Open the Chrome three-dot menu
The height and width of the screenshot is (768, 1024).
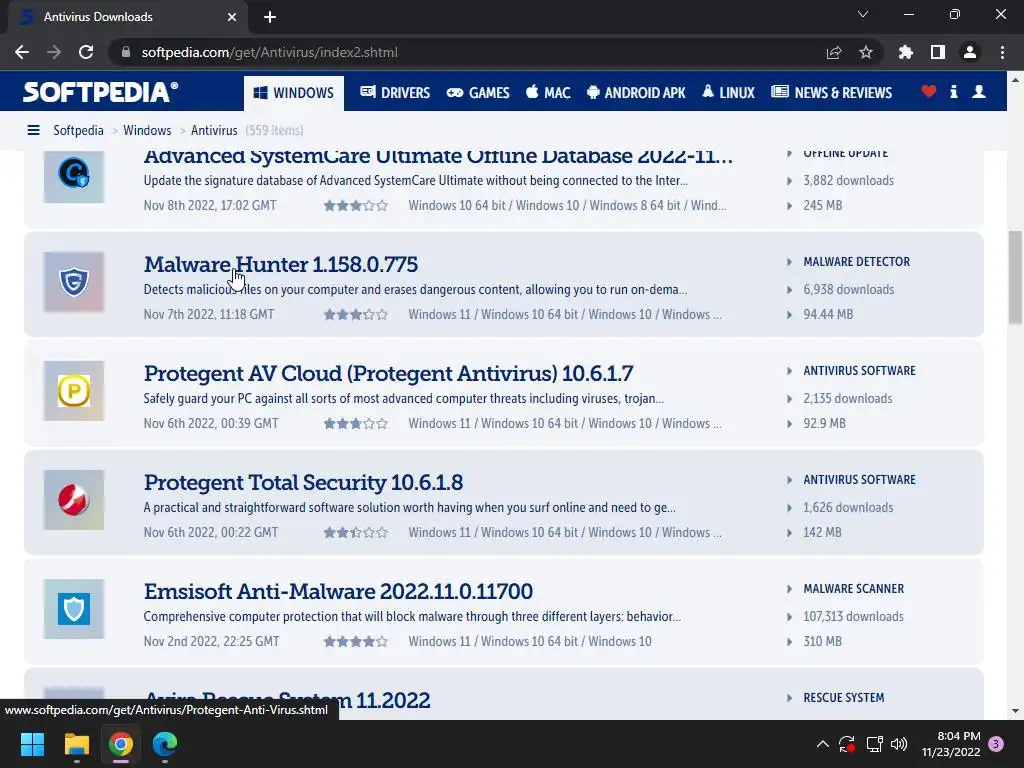(x=1002, y=52)
